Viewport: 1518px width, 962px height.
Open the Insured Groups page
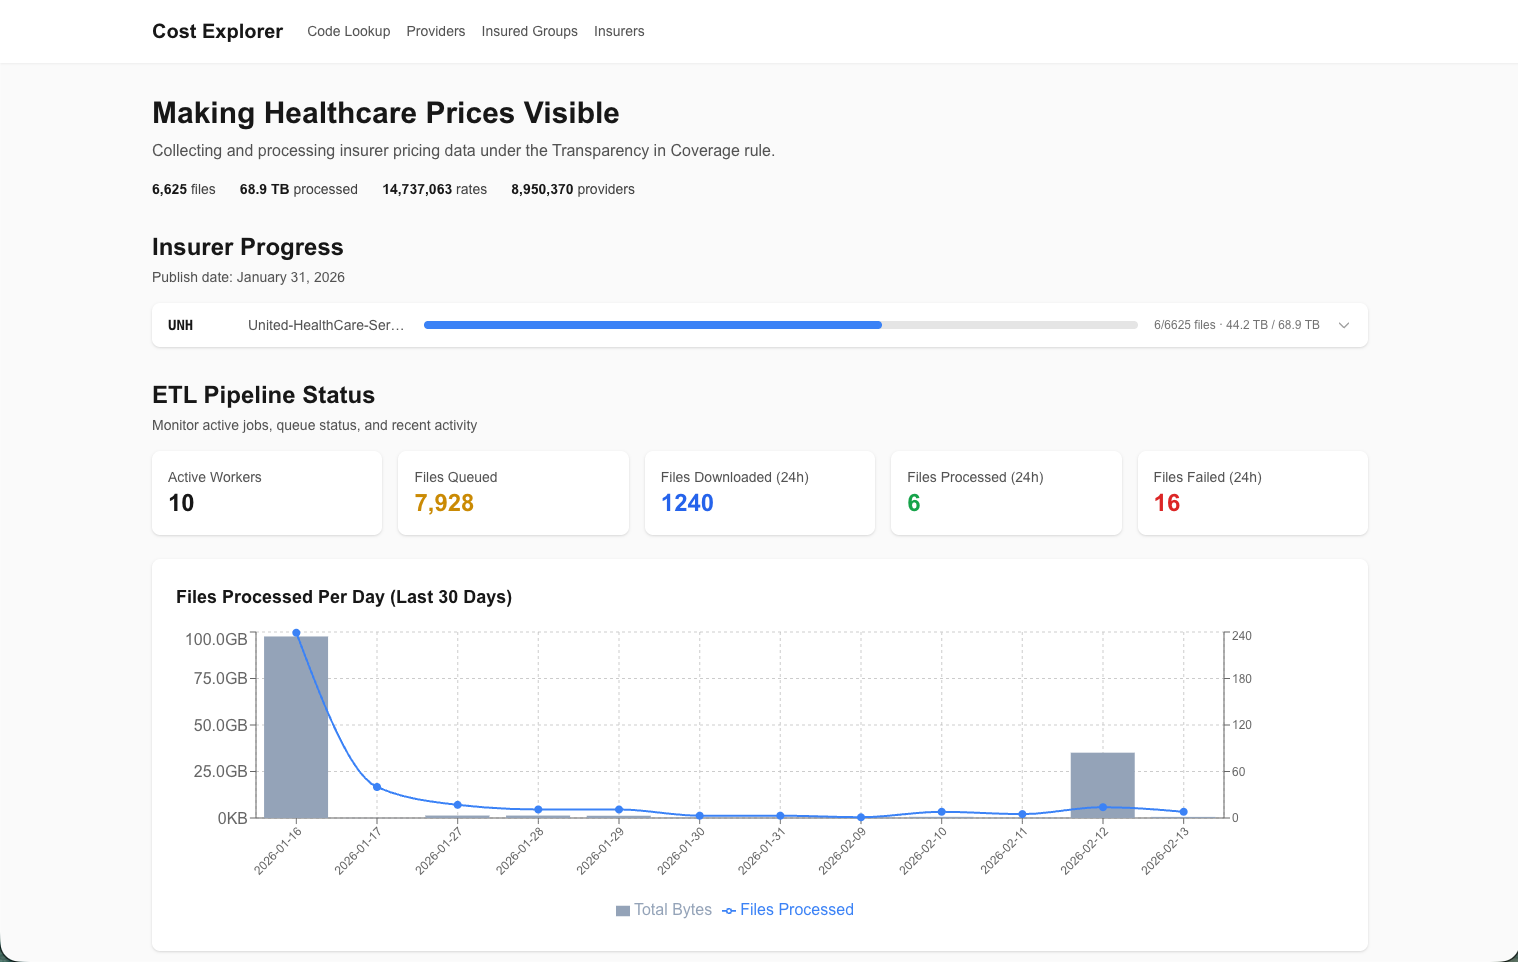(529, 31)
